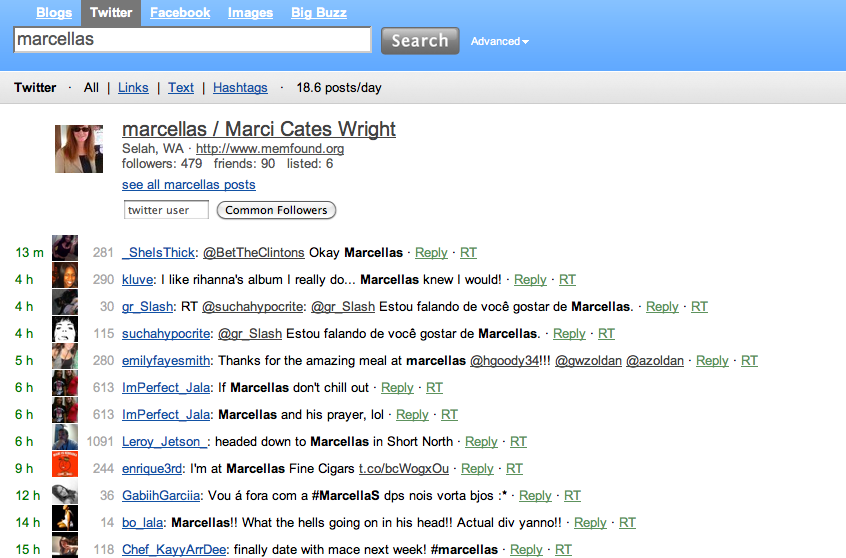
Task: Open the Facebook search tab
Action: (x=180, y=13)
